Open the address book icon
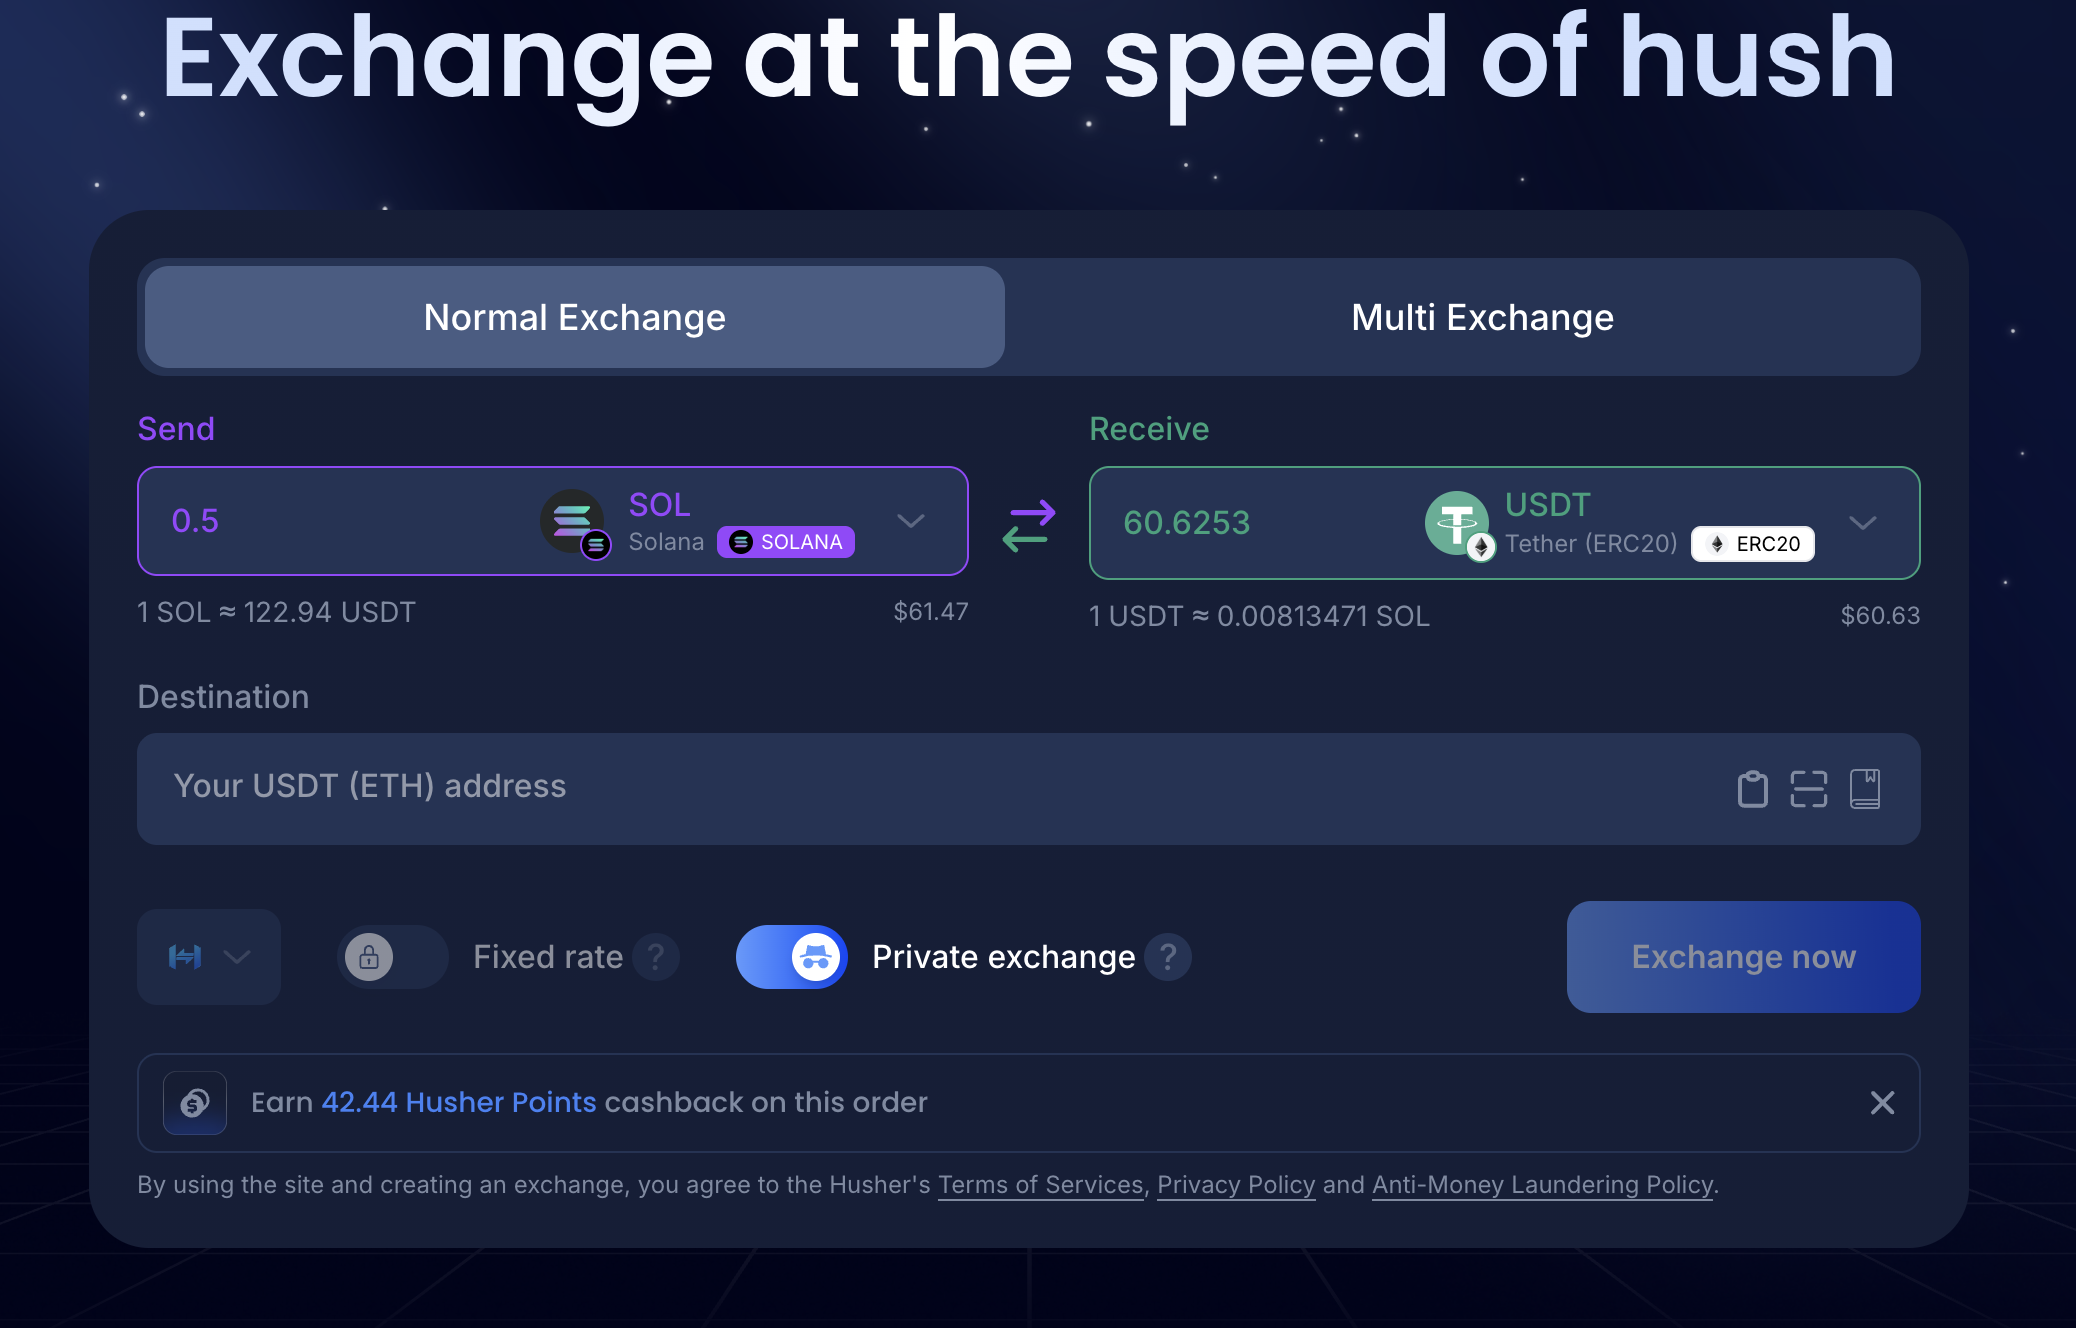2076x1328 pixels. 1864,789
